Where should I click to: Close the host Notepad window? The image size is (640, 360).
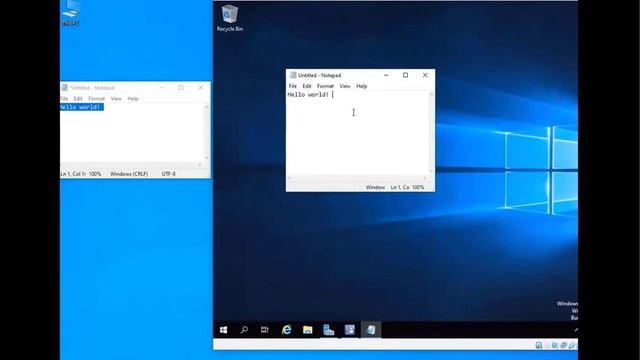(x=200, y=88)
